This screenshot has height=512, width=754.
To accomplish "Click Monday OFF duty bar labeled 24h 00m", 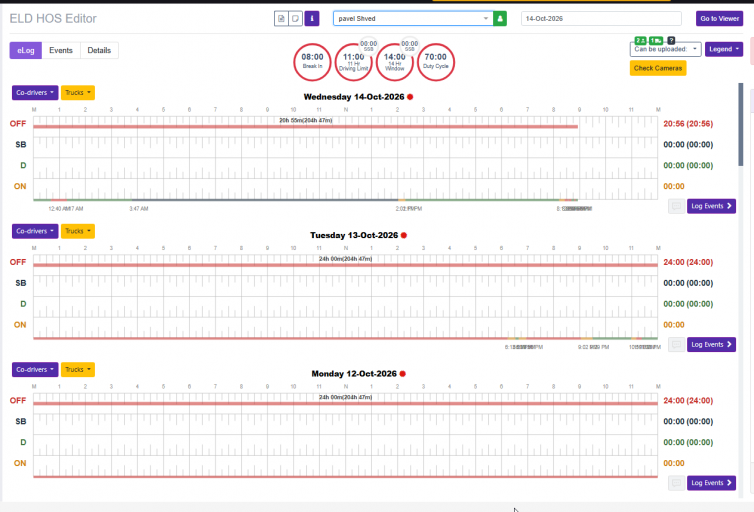I will [345, 403].
